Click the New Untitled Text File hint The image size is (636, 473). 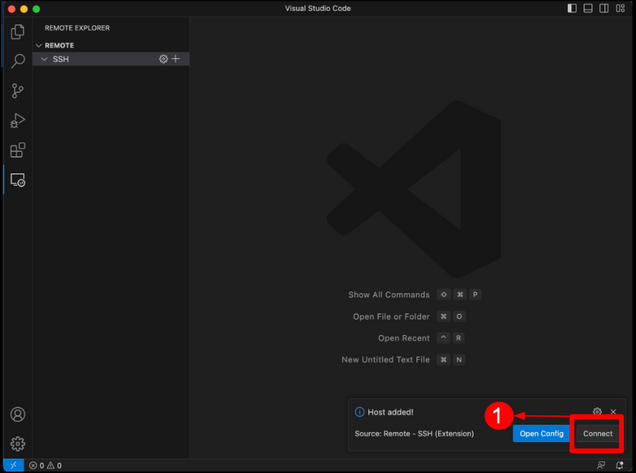385,359
